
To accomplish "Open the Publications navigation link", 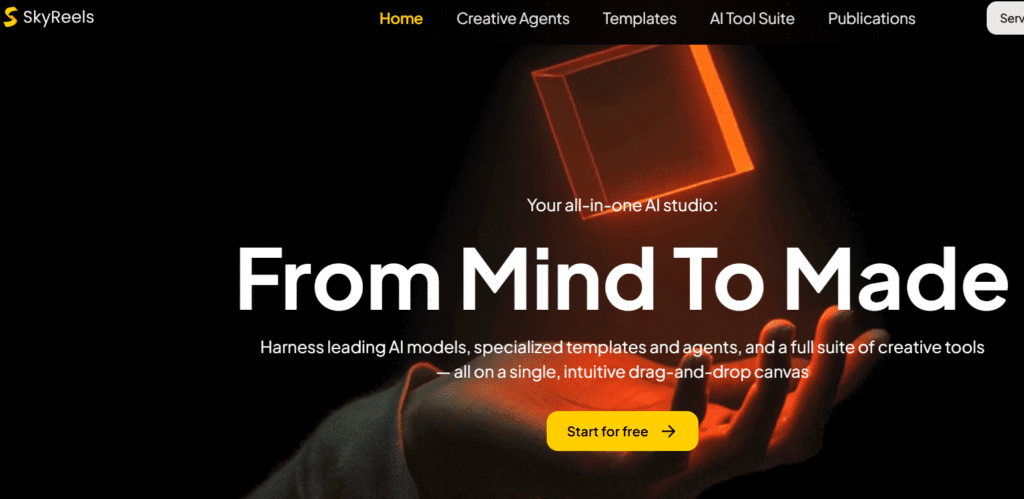I will tap(871, 19).
